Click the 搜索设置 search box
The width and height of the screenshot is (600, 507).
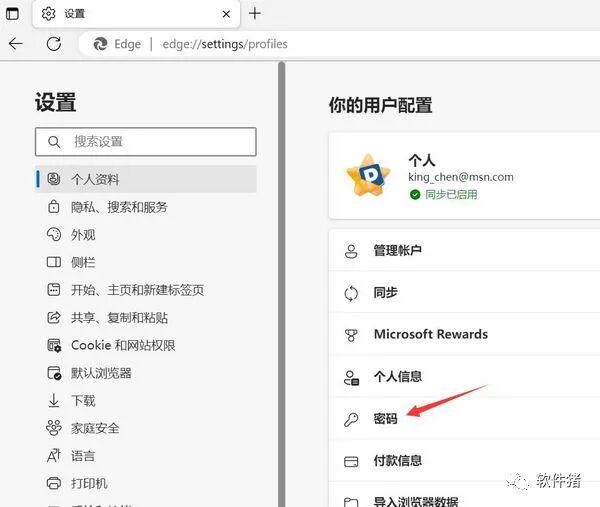tap(145, 142)
